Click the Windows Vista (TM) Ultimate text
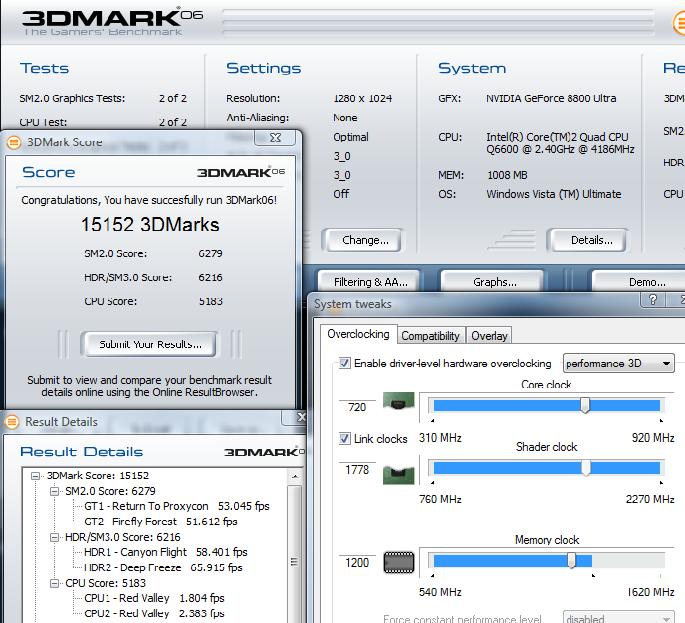 tap(554, 194)
